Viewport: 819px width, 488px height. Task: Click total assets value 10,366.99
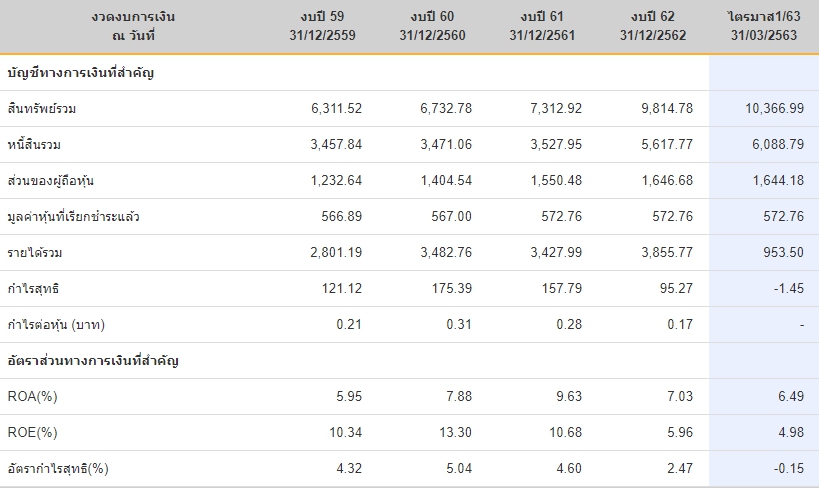(774, 109)
